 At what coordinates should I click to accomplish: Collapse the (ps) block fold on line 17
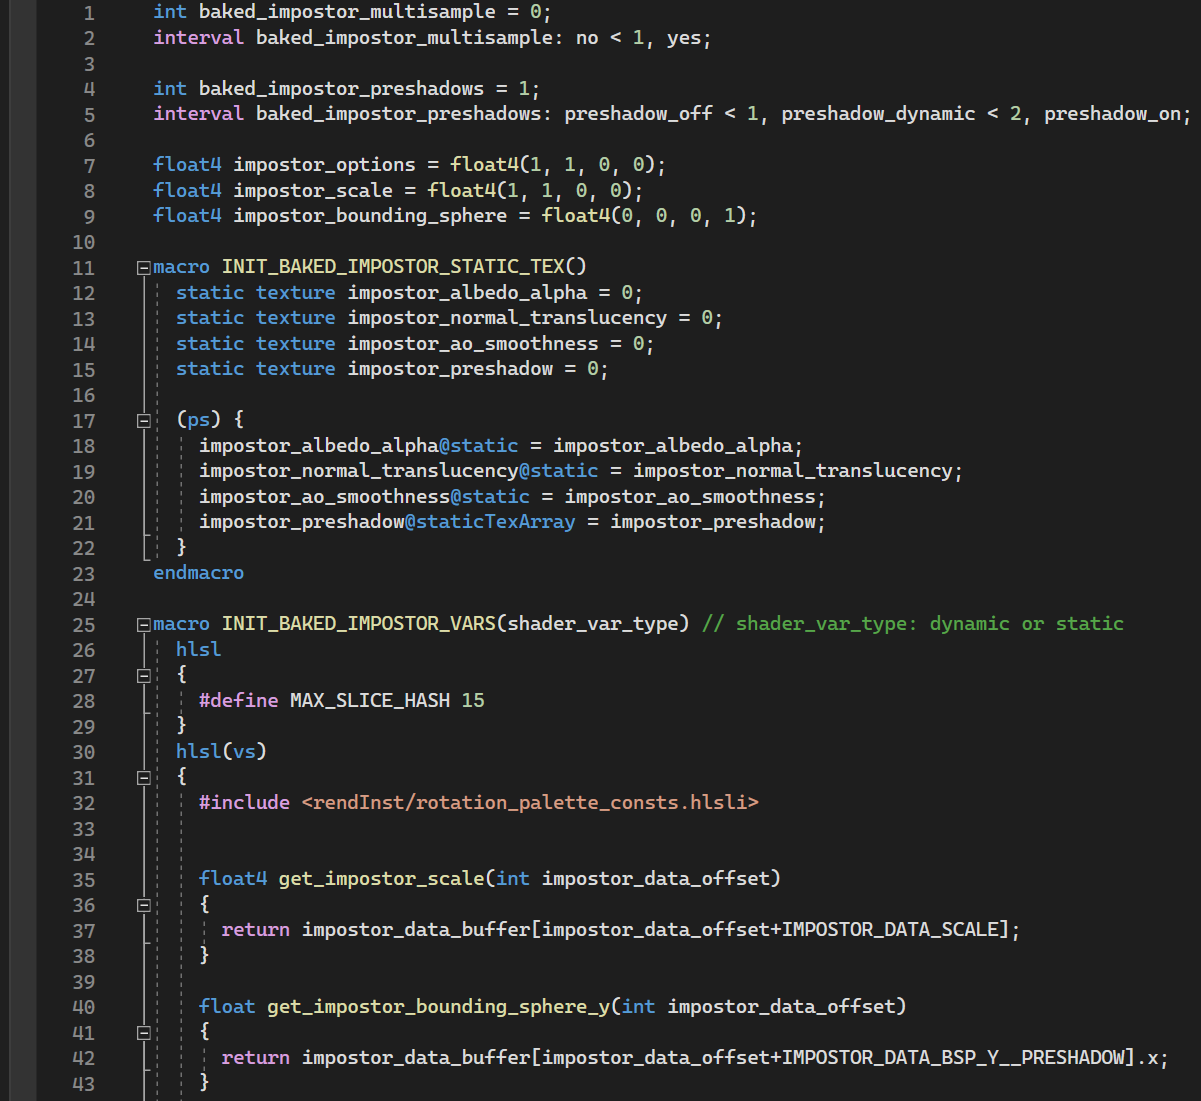pyautogui.click(x=143, y=420)
